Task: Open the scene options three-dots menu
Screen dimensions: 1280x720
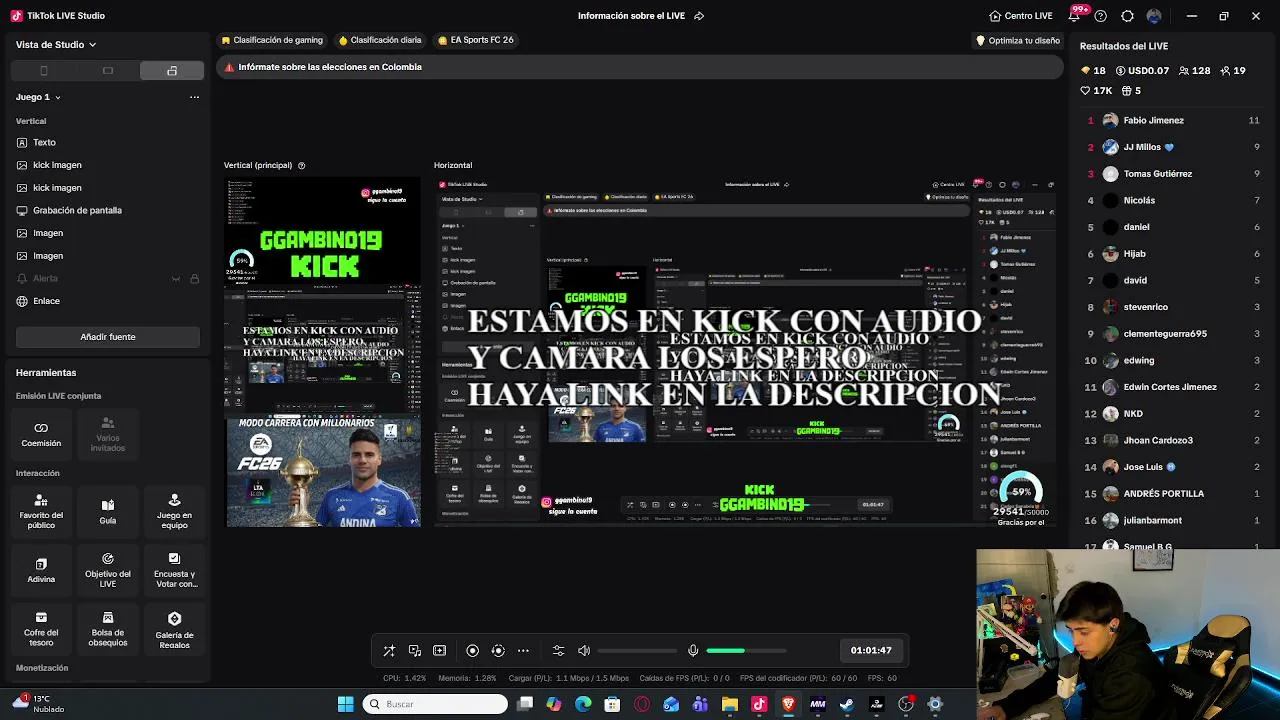Action: (194, 97)
